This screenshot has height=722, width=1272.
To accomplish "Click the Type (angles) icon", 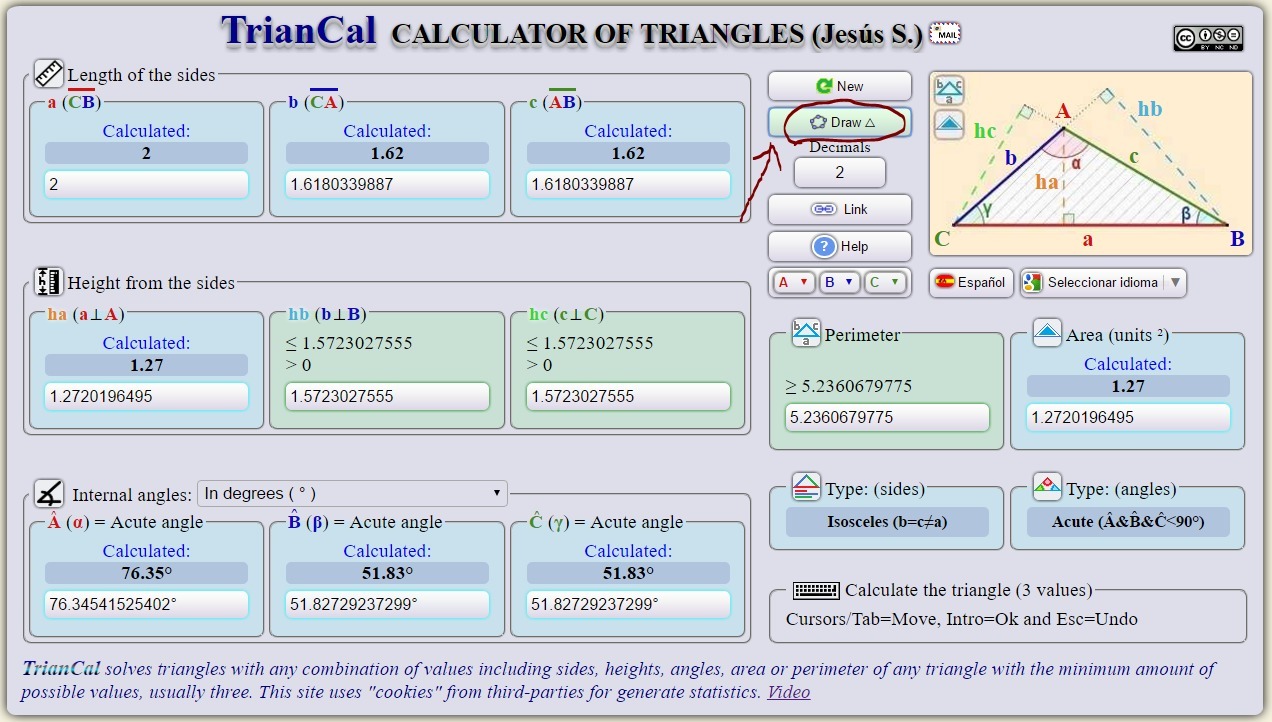I will pyautogui.click(x=1047, y=487).
